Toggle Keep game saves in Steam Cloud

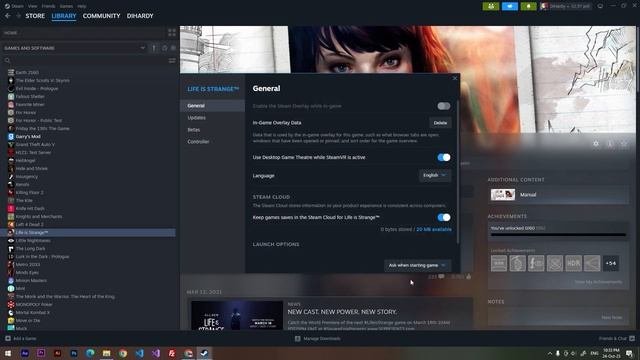[x=444, y=218]
